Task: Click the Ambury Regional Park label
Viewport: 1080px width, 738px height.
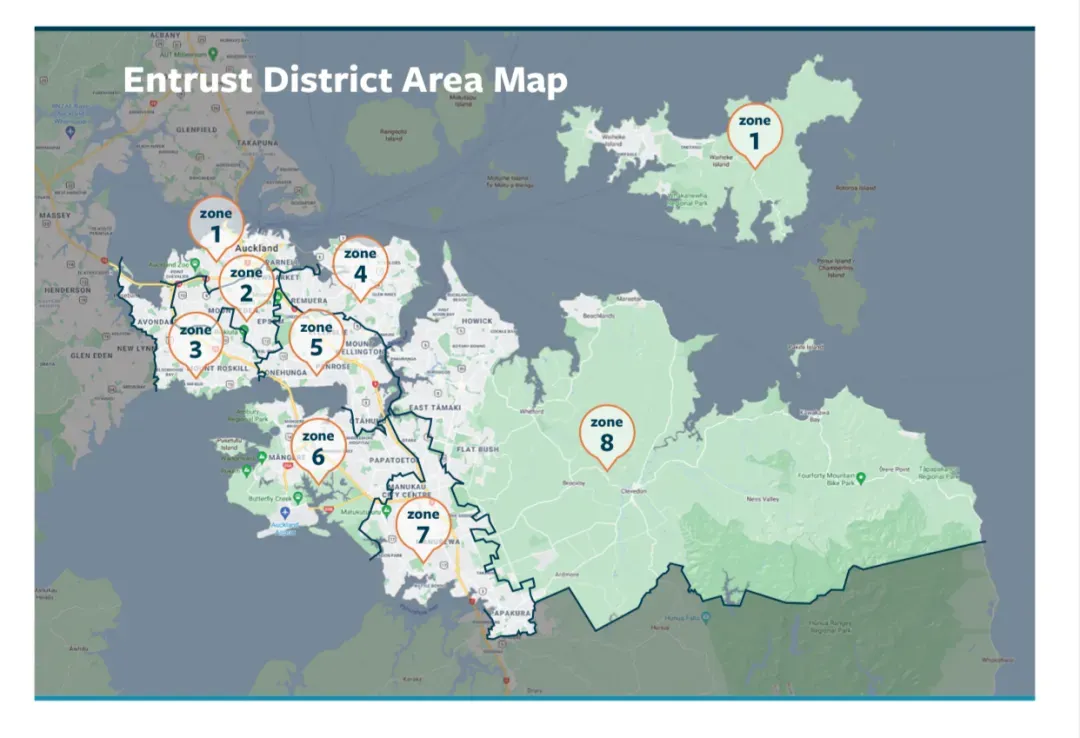Action: point(247,416)
